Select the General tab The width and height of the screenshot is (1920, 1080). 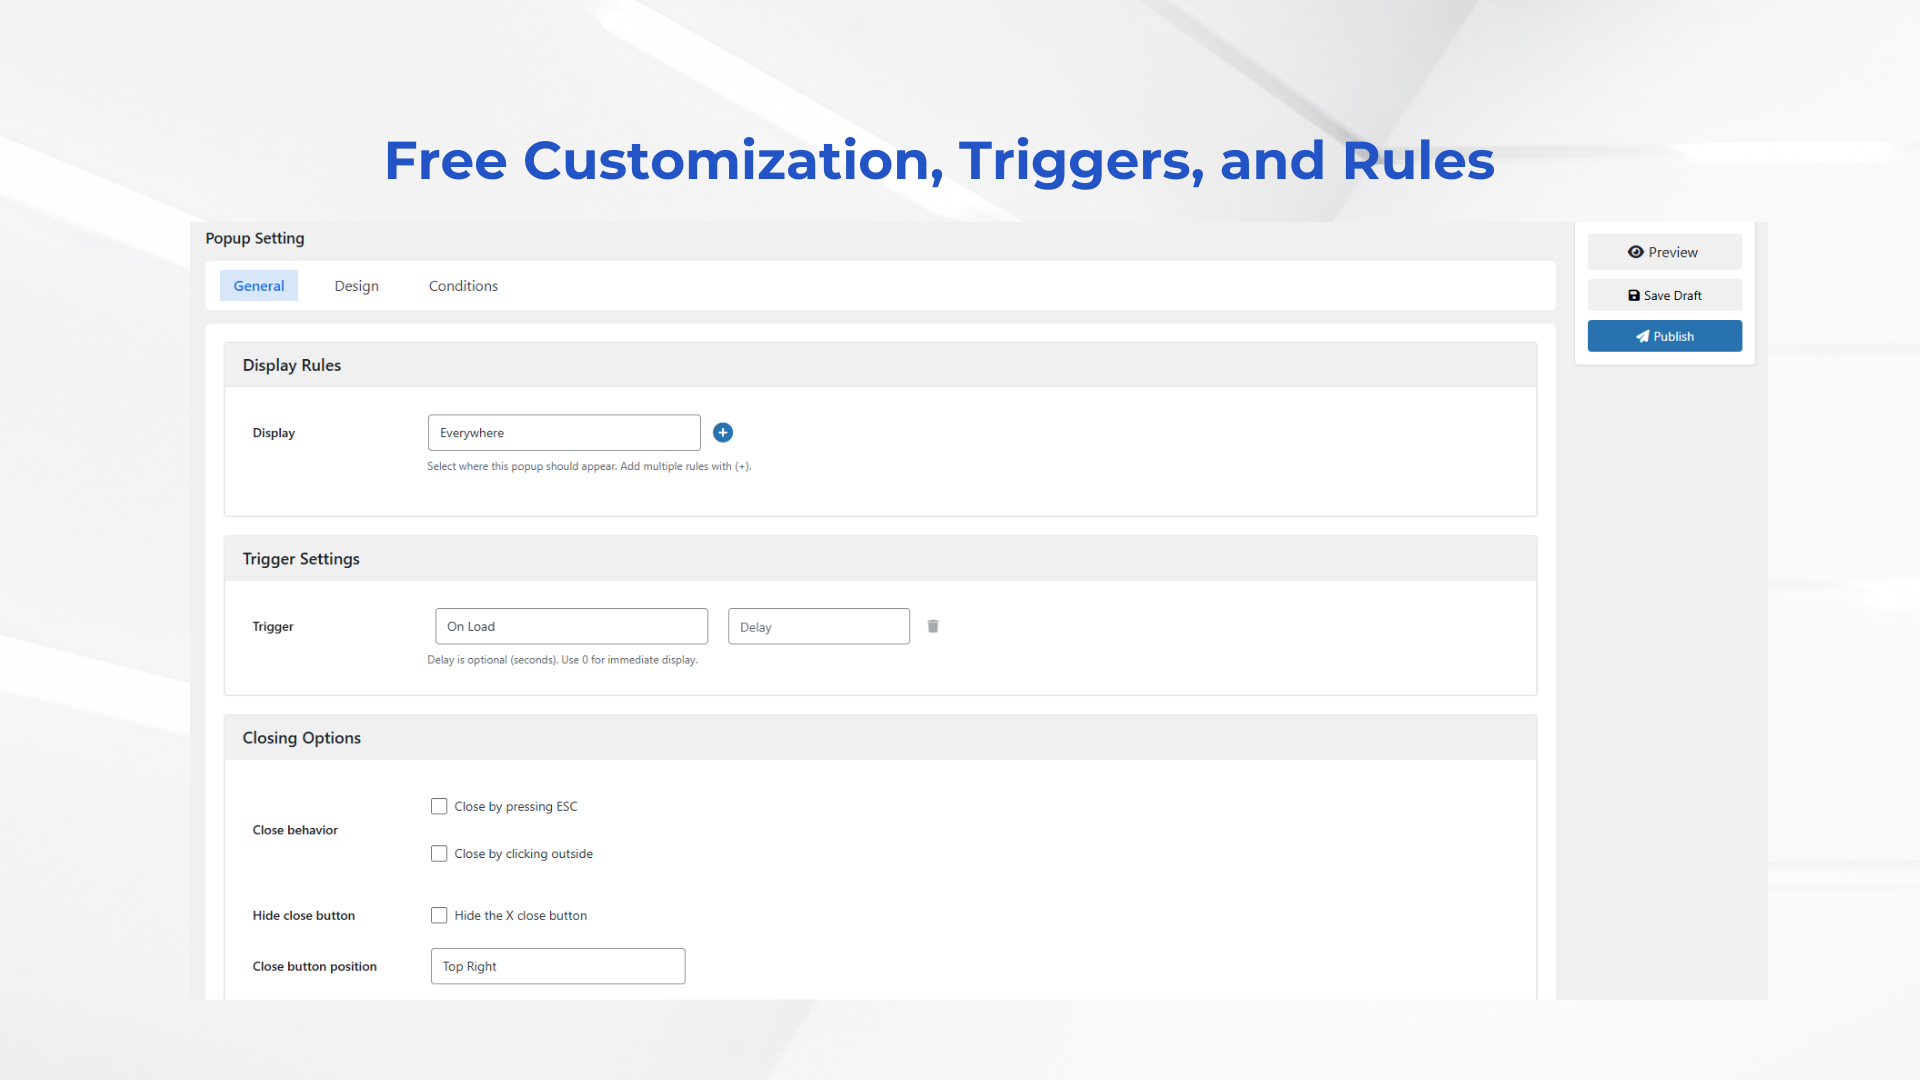259,286
